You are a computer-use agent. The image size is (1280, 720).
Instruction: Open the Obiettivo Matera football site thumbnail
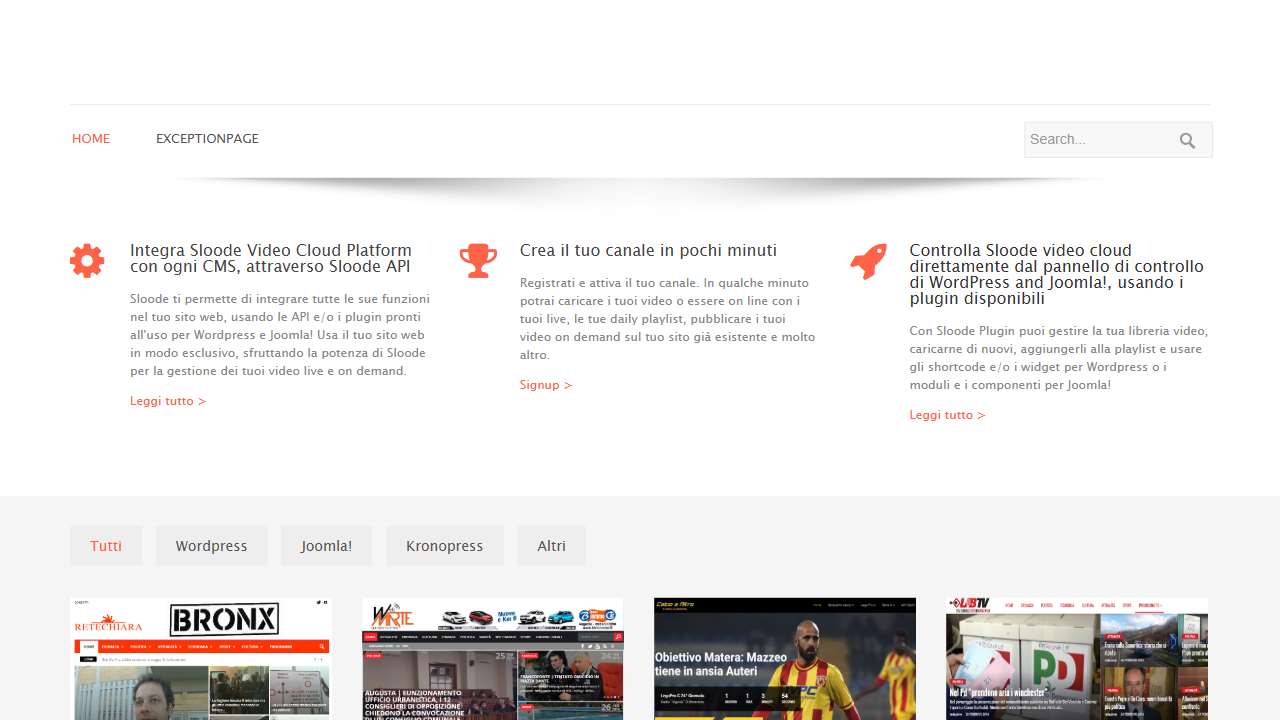coord(785,659)
